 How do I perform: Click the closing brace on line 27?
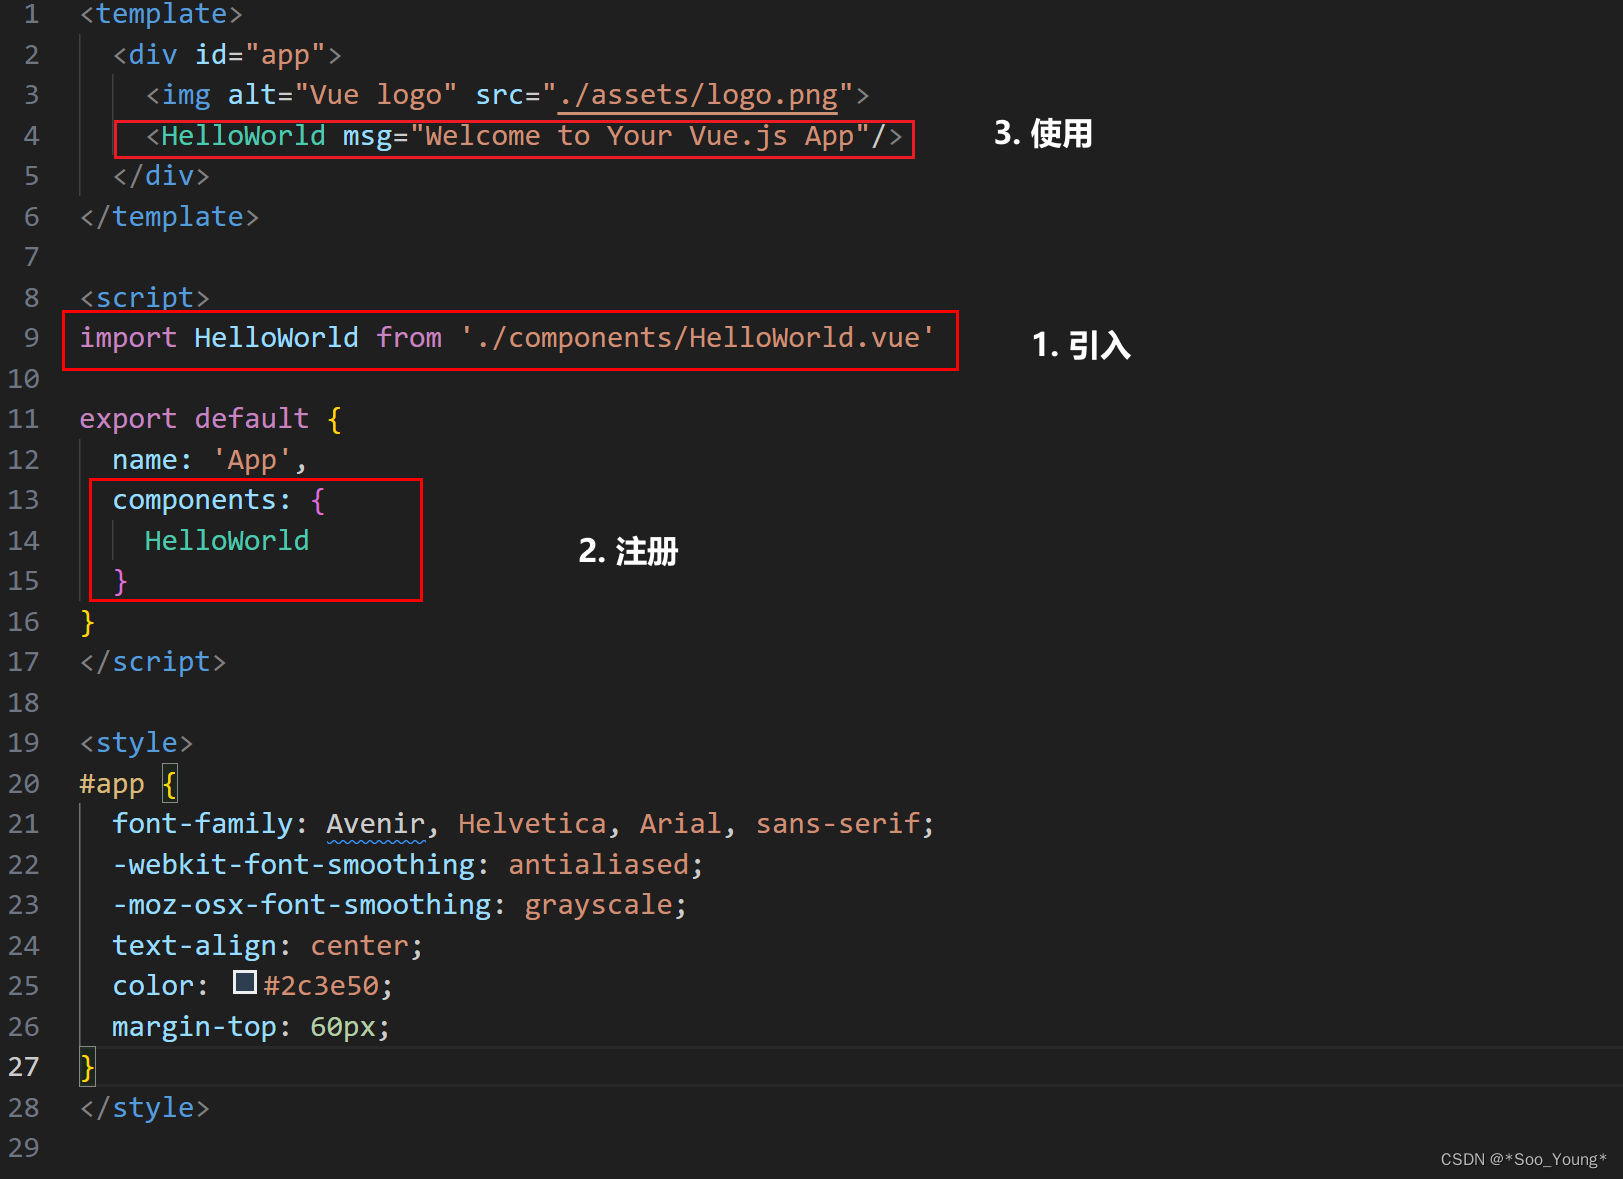pos(88,1067)
